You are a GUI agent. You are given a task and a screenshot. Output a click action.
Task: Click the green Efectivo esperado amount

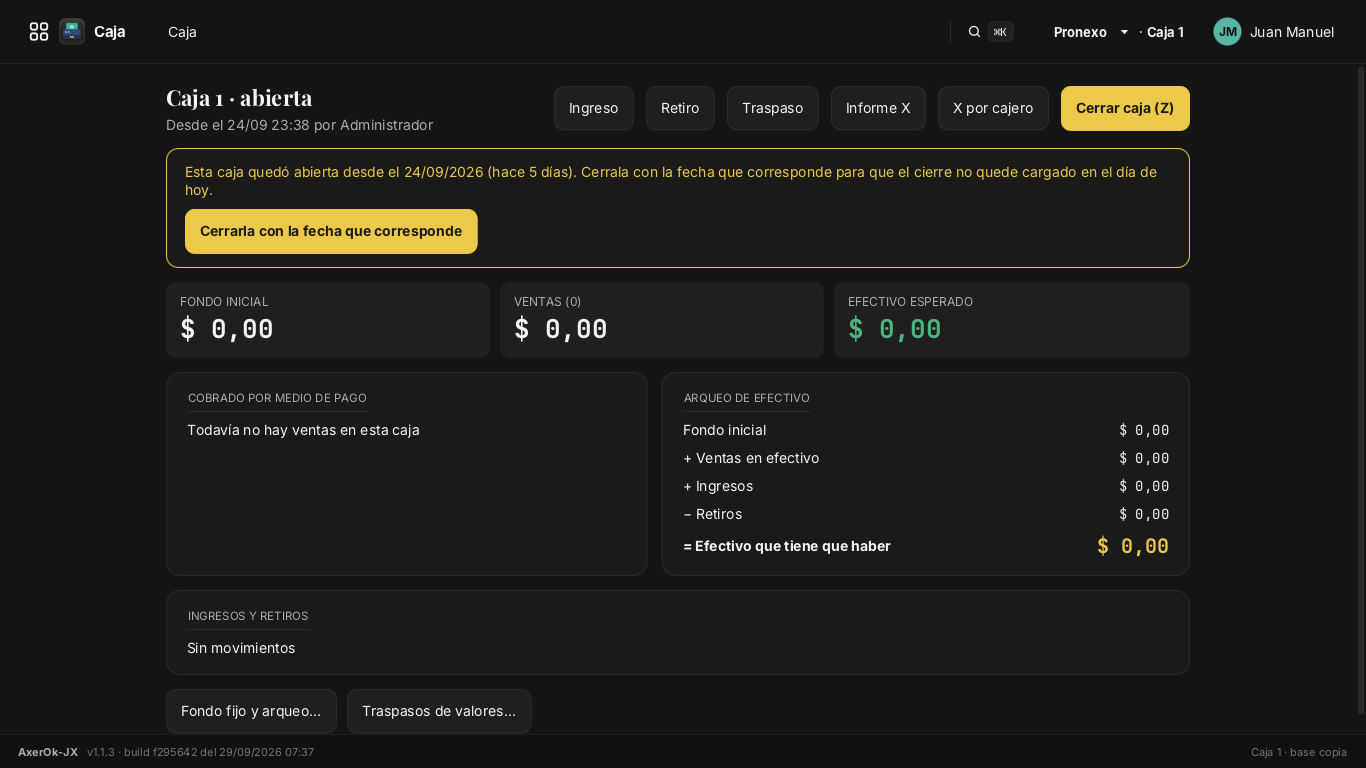895,329
